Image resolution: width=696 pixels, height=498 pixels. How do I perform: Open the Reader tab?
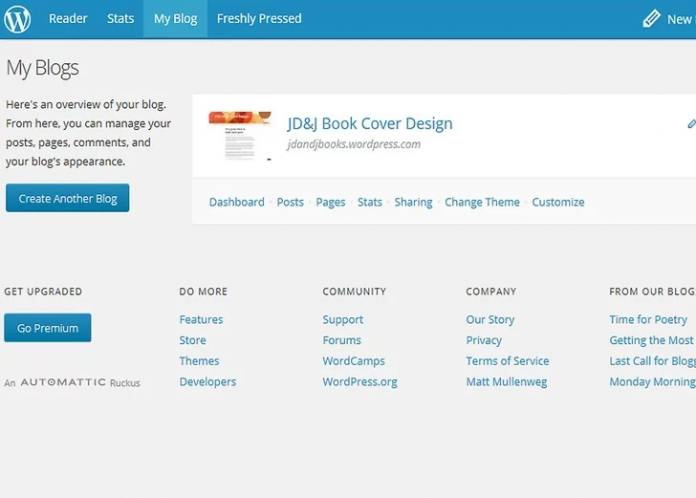[68, 18]
